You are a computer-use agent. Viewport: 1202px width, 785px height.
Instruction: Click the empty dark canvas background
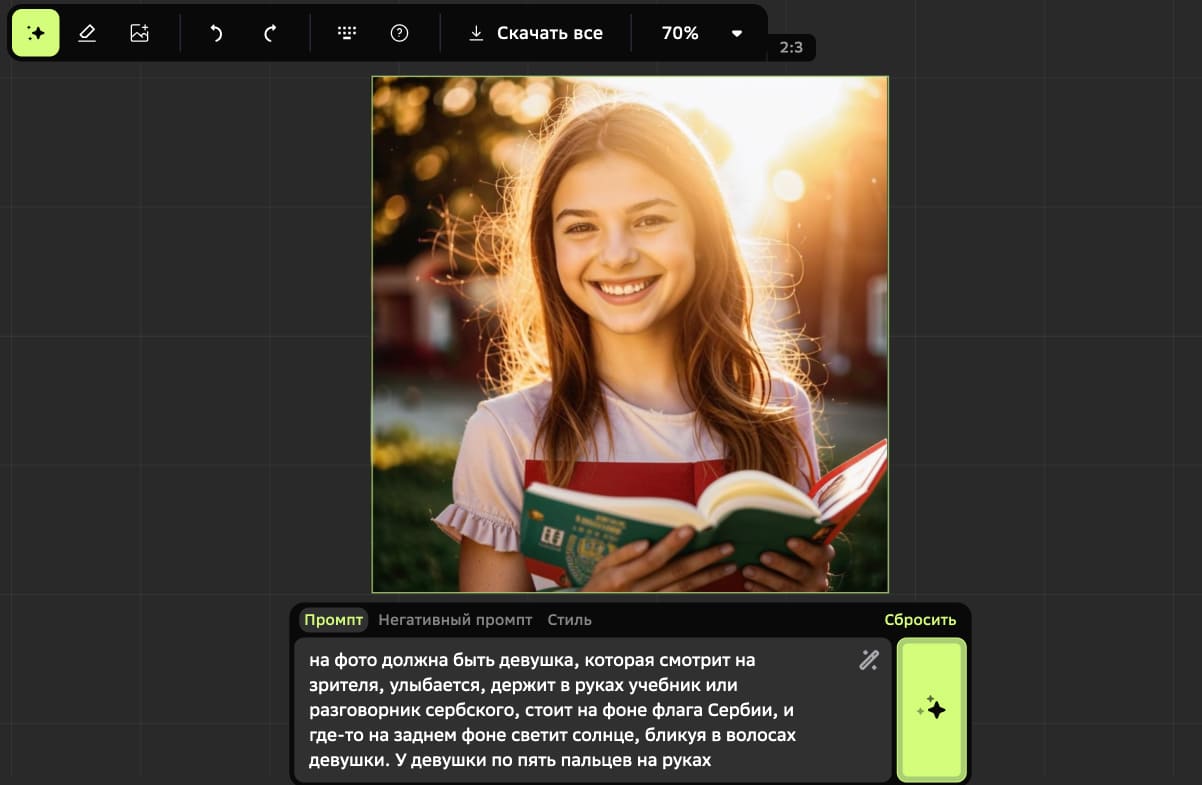(1050, 350)
